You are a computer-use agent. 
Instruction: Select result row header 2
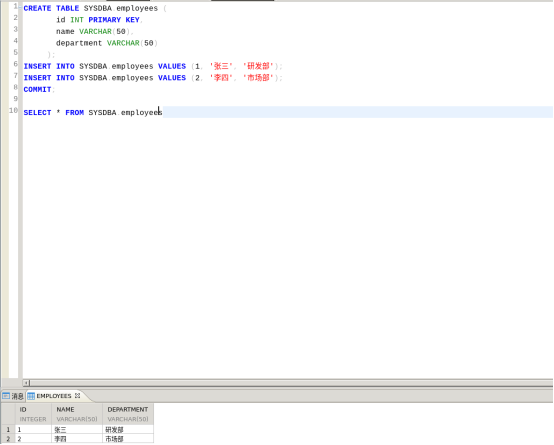[8, 439]
